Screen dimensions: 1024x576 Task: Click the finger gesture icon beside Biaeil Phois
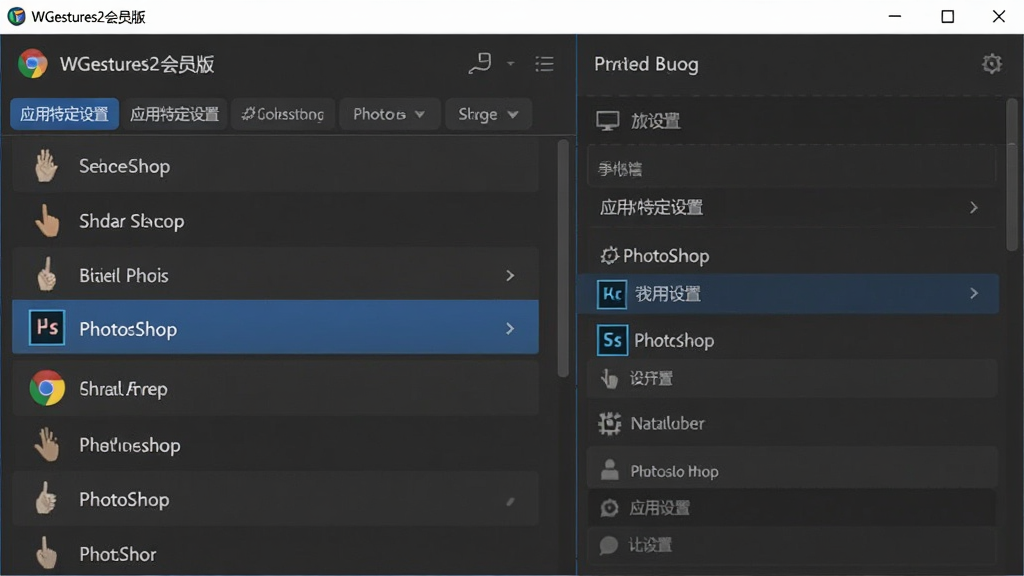[46, 275]
